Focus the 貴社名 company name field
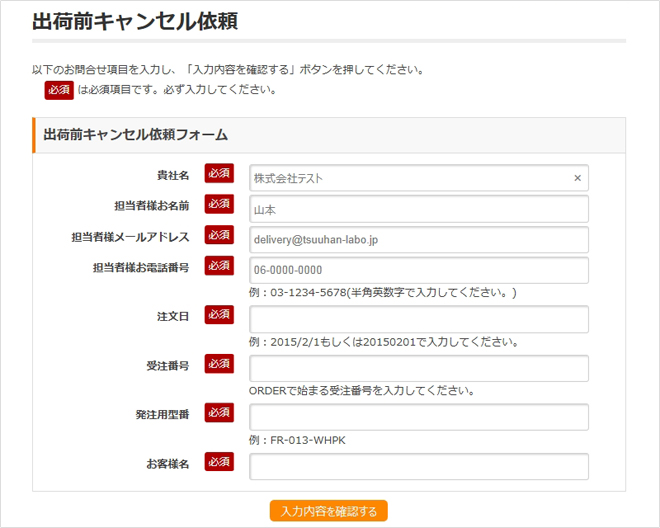Screen dimensions: 660x528 (410, 178)
